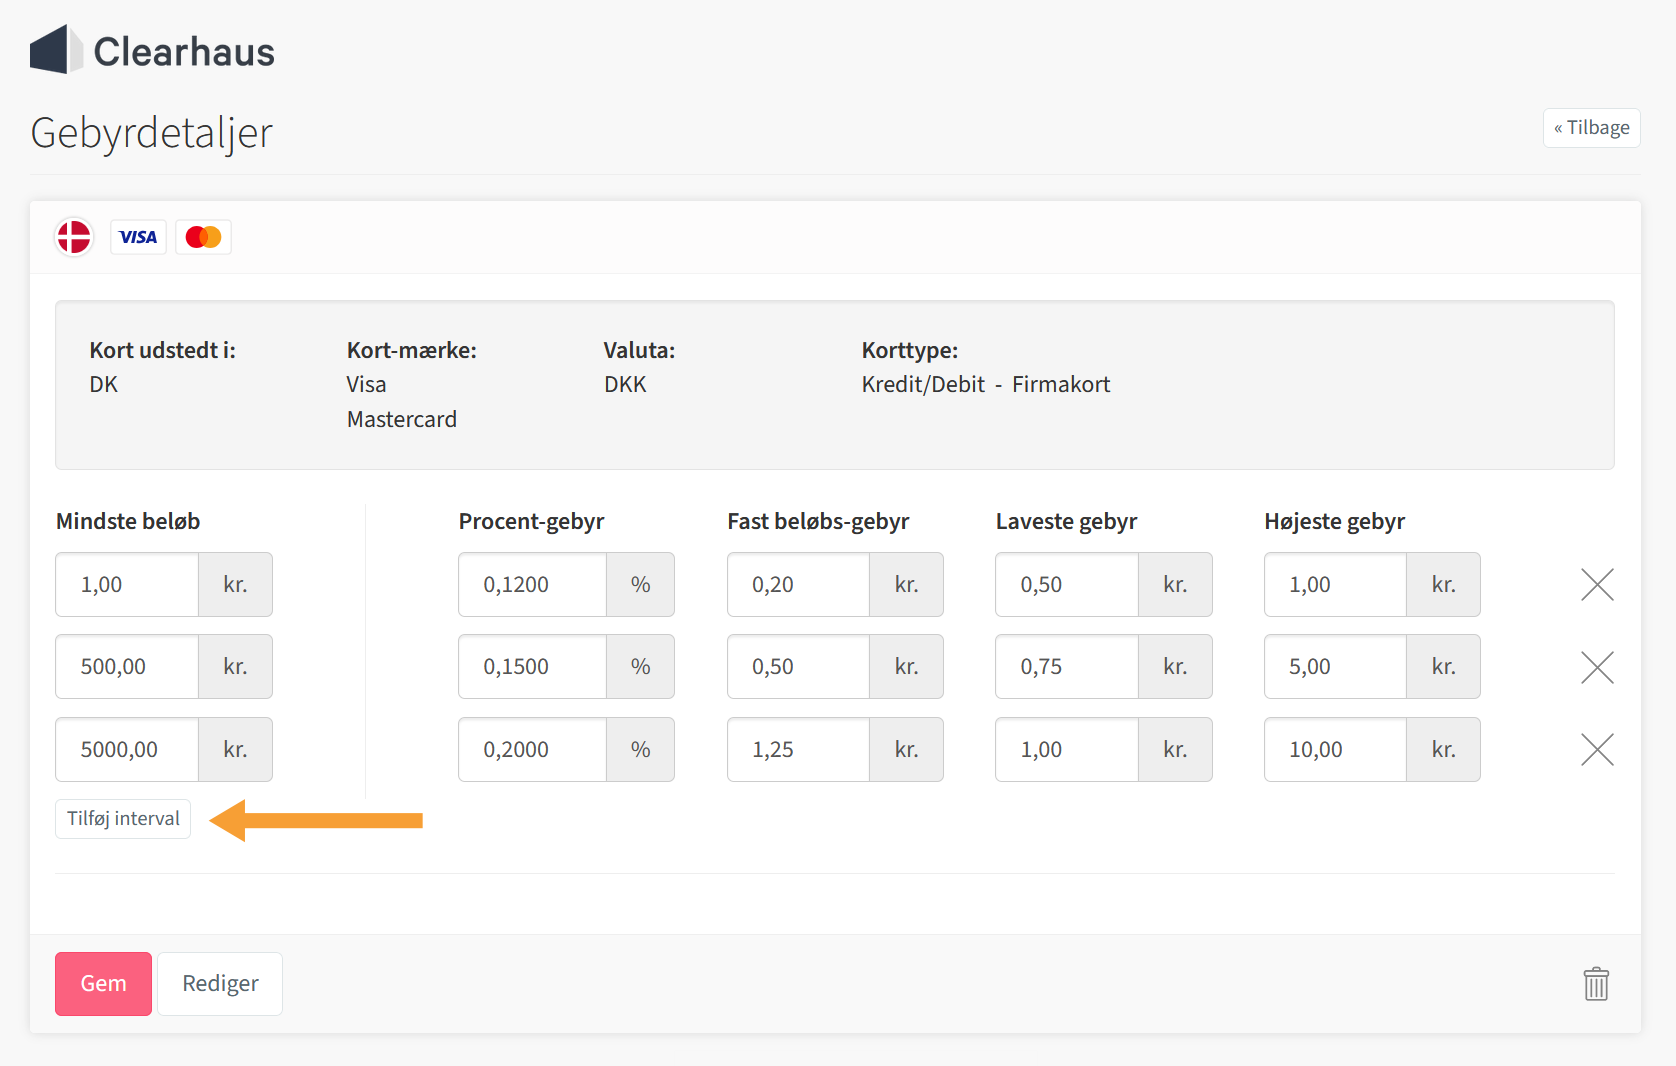Delete fee with the trash icon
This screenshot has height=1066, width=1676.
(x=1596, y=984)
